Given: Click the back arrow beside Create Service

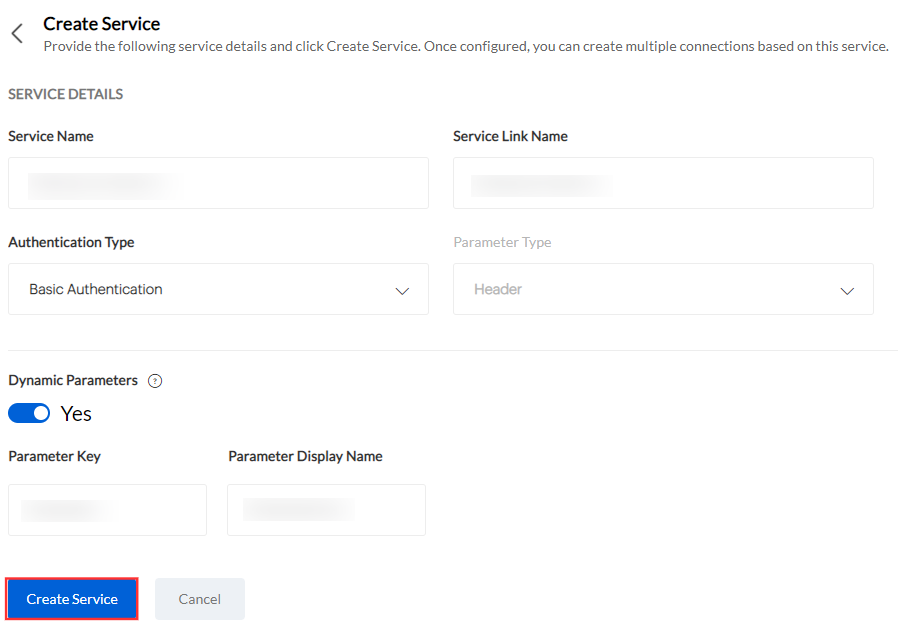Looking at the screenshot, I should pyautogui.click(x=17, y=34).
